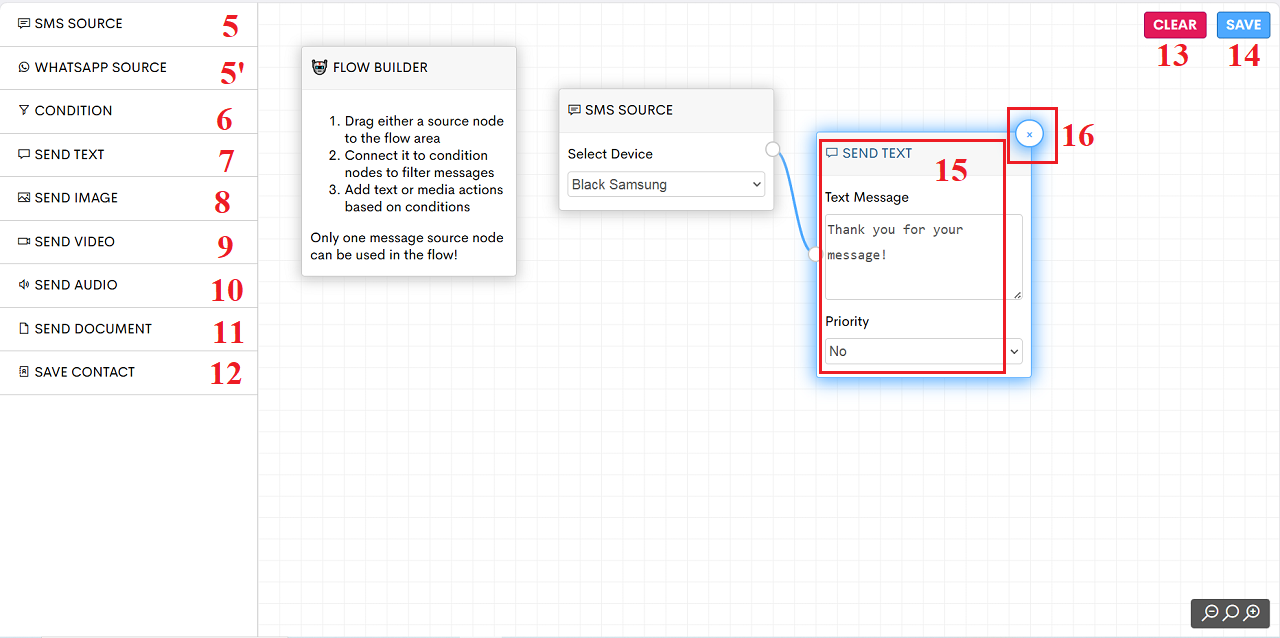Click the SMS SOURCE node title
The image size is (1280, 638).
tap(629, 110)
